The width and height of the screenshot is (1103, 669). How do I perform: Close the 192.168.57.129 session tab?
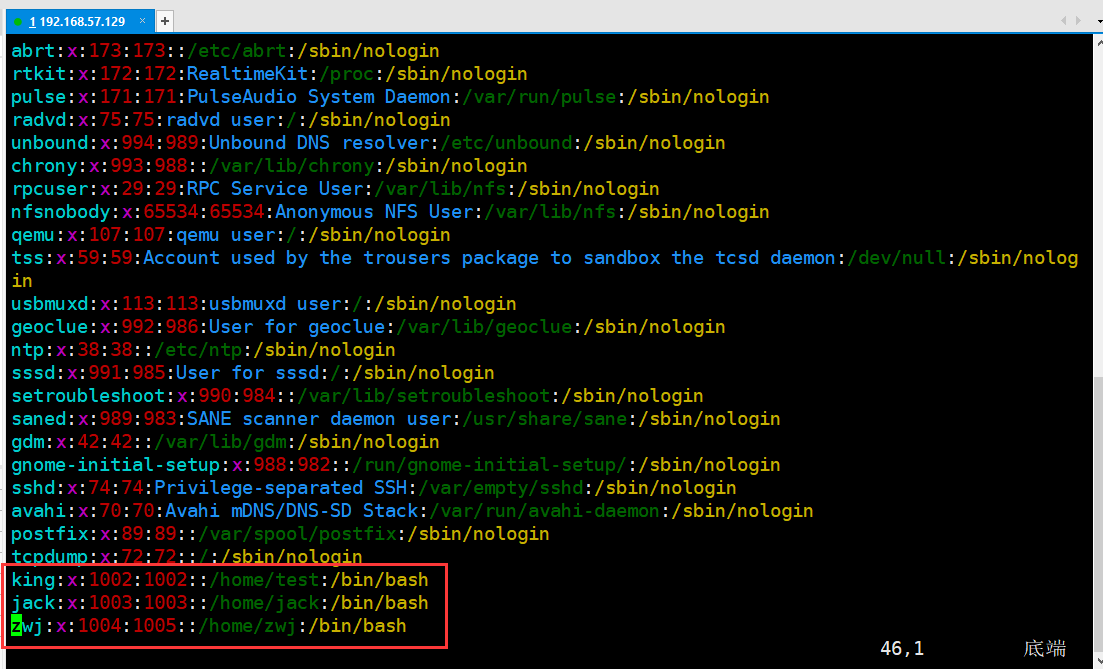click(142, 21)
